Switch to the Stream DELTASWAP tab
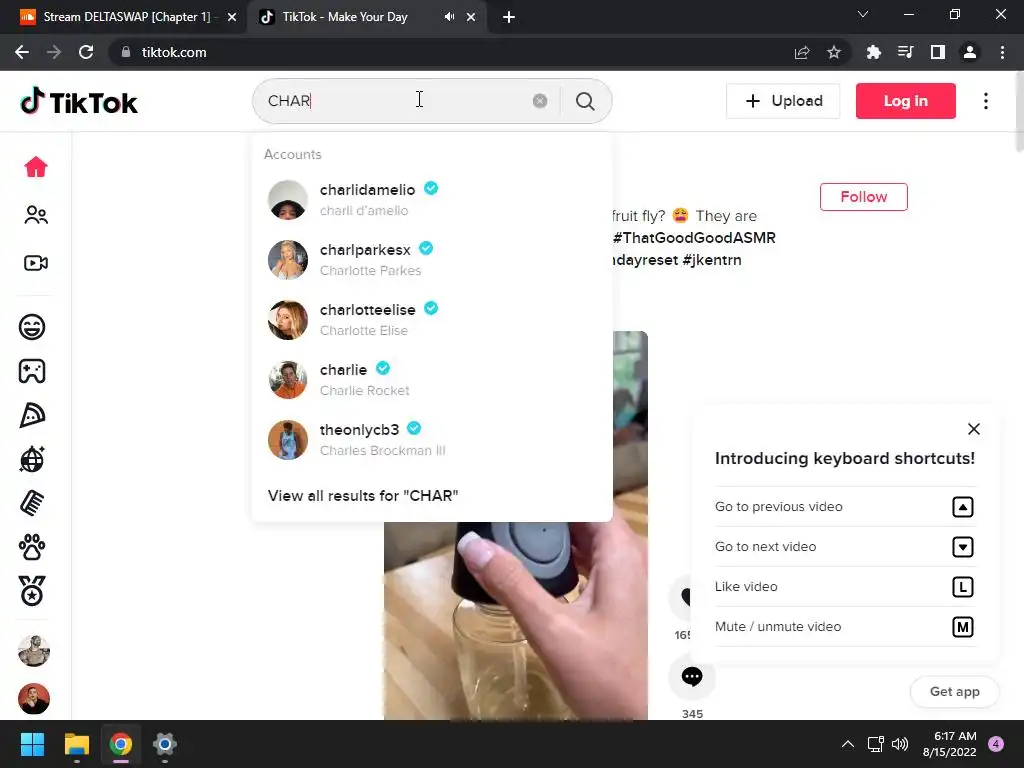 (x=124, y=17)
